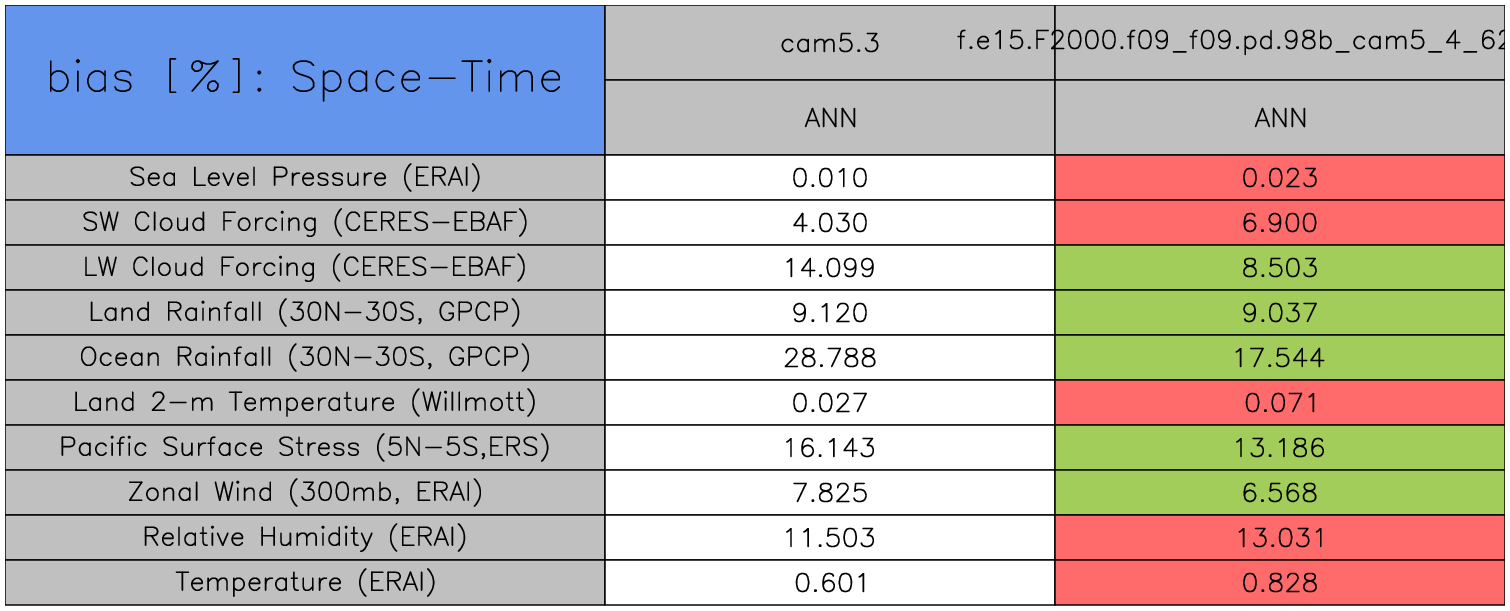Click the Sea Level Pressure (ERAI) row label
1510x611 pixels.
pos(305,177)
